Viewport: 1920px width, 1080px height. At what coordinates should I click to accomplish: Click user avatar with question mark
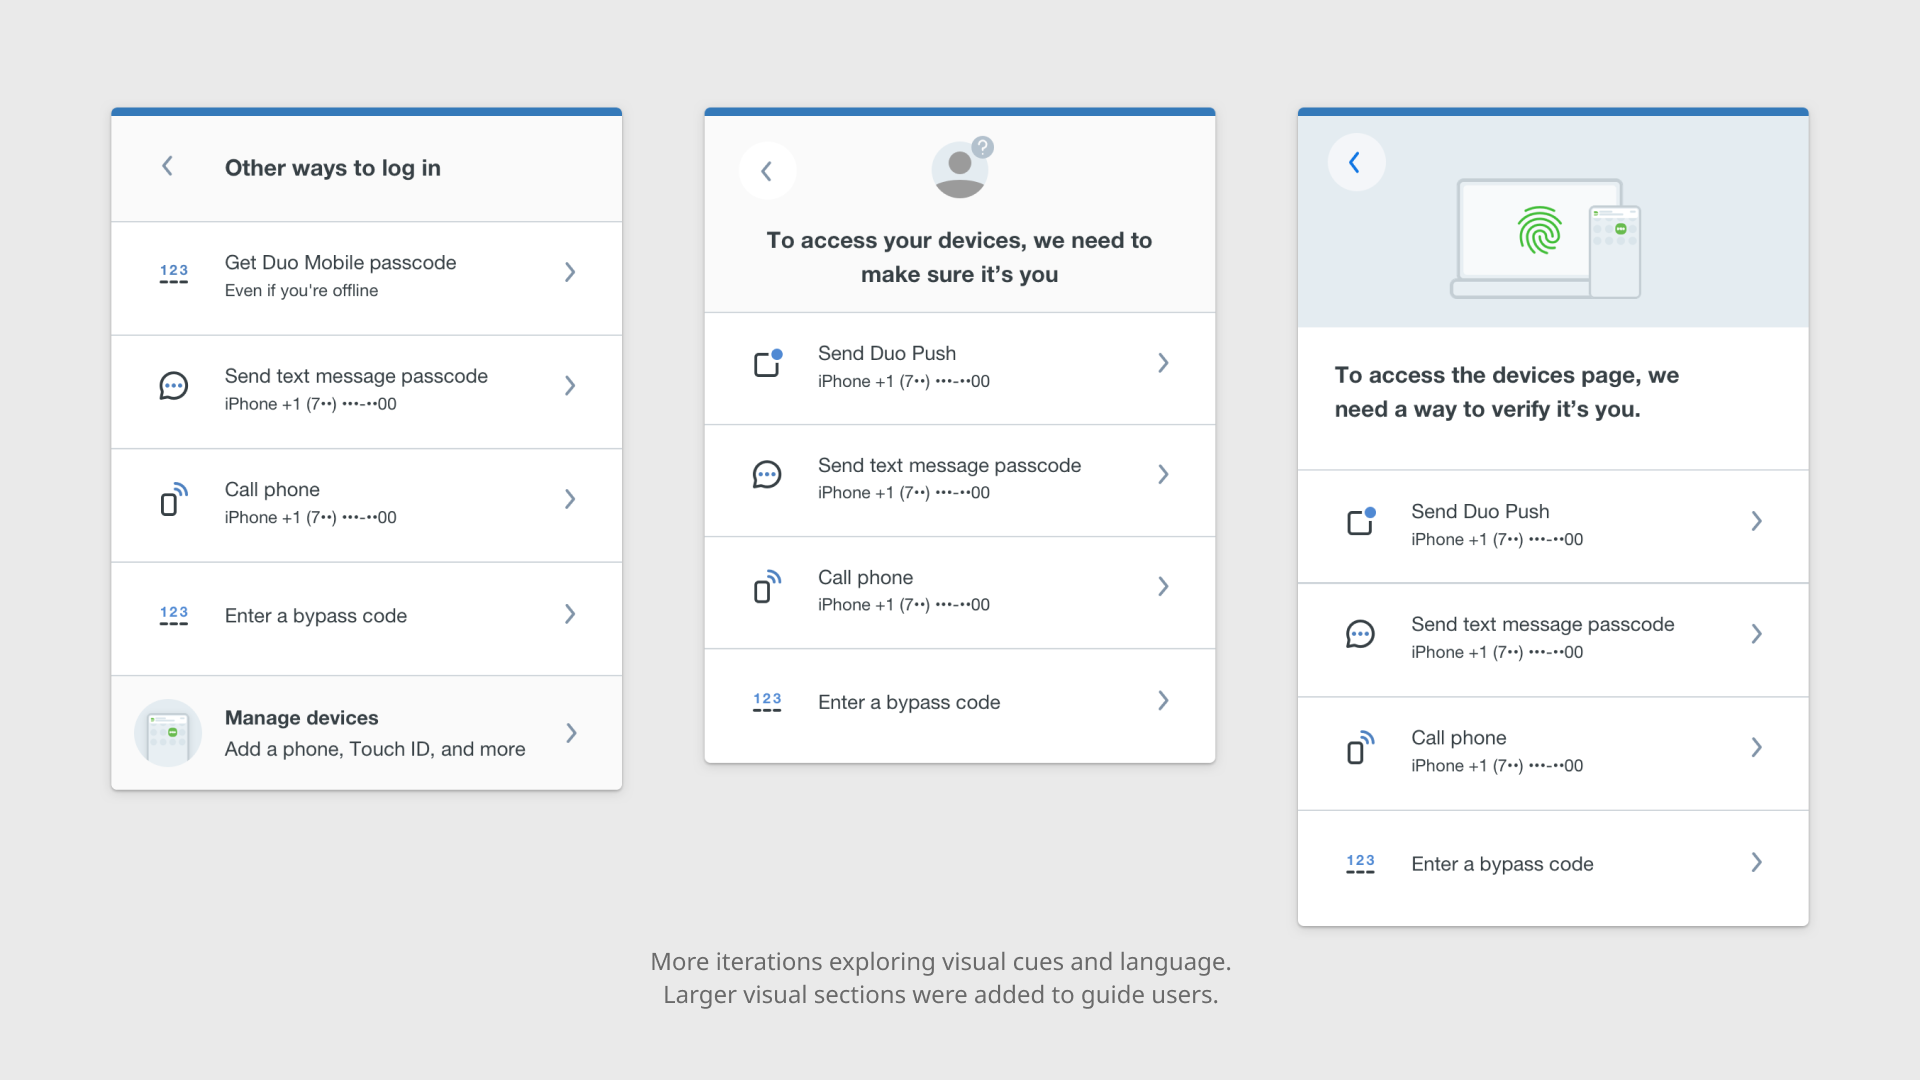(961, 167)
